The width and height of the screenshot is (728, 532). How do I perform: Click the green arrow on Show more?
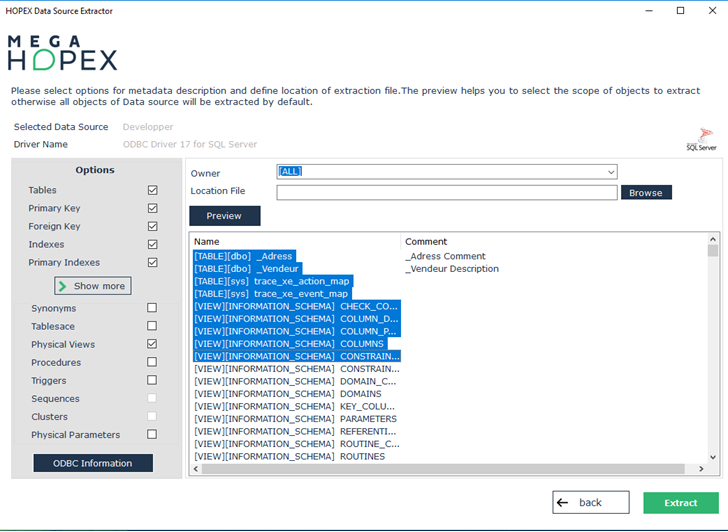pyautogui.click(x=62, y=286)
